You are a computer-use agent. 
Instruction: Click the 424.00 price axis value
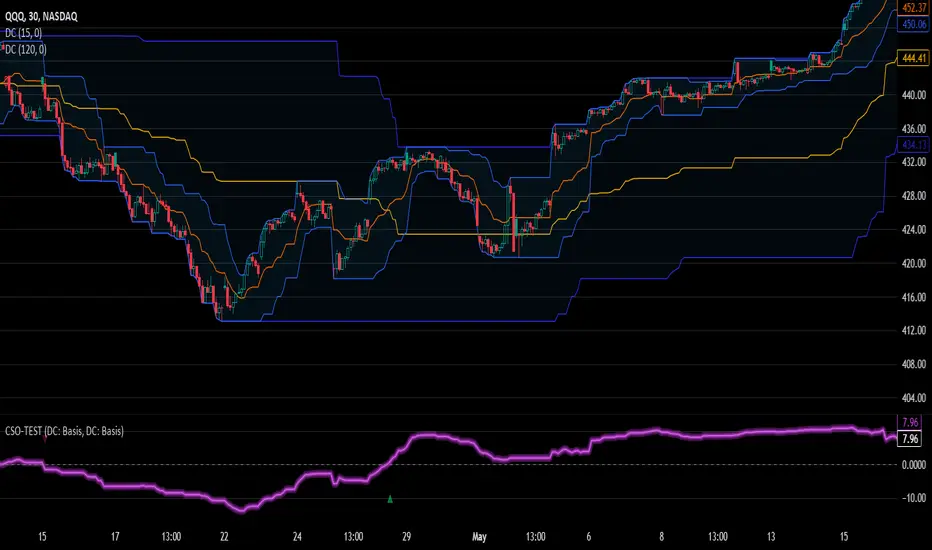(x=914, y=230)
